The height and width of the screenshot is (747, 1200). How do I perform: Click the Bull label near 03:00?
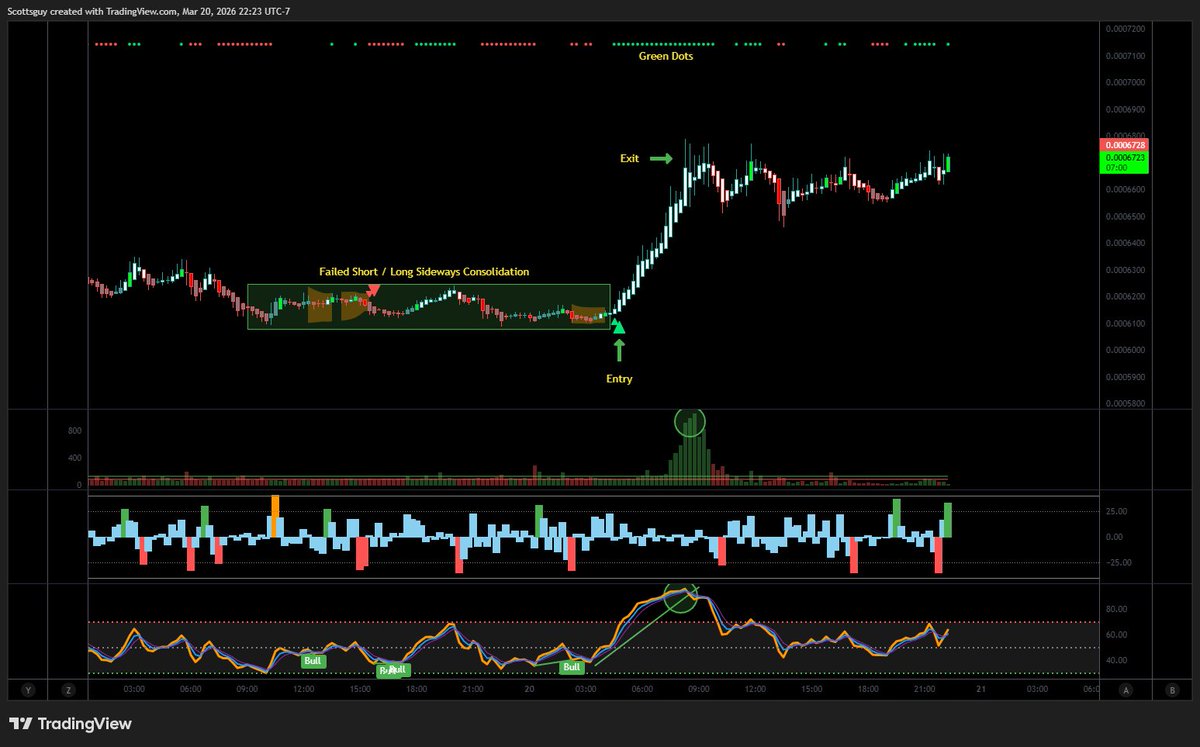tap(570, 667)
